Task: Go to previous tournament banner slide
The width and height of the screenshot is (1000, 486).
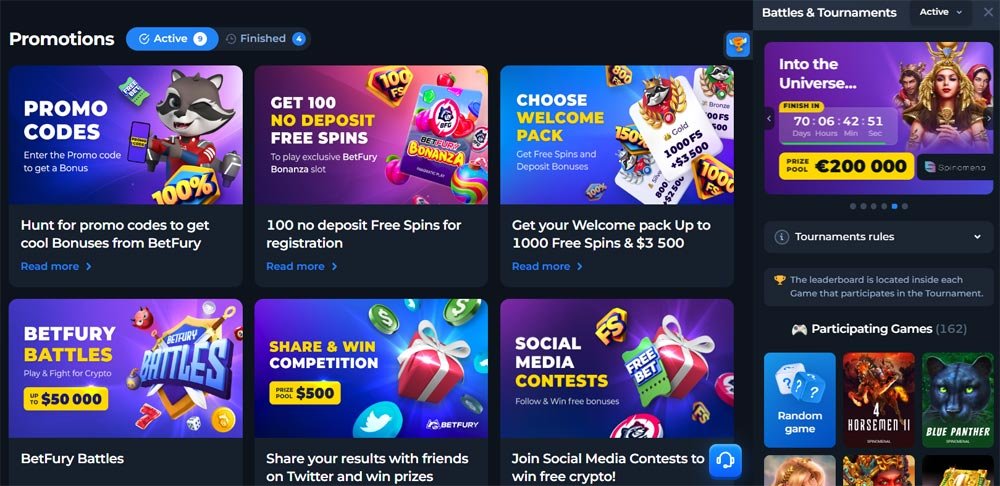Action: 768,118
